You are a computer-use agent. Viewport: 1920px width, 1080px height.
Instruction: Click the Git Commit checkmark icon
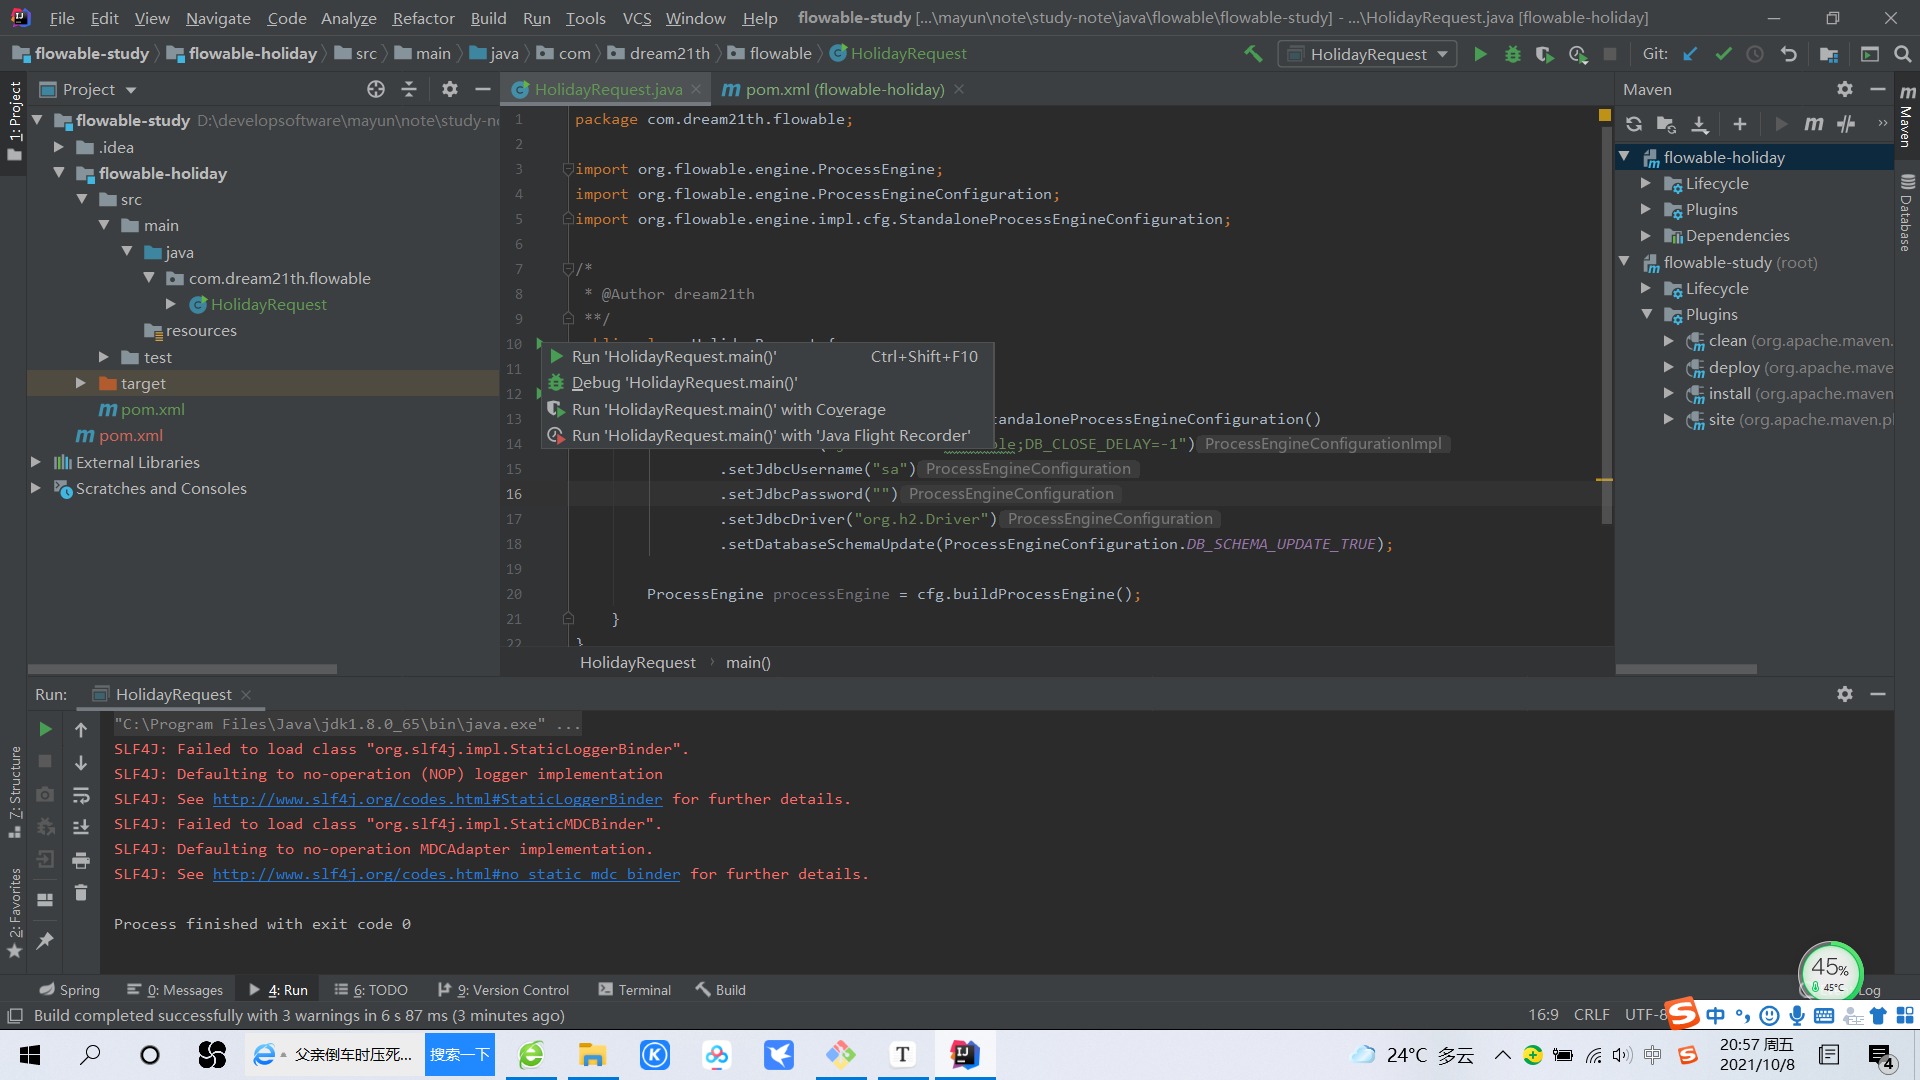click(x=1723, y=54)
